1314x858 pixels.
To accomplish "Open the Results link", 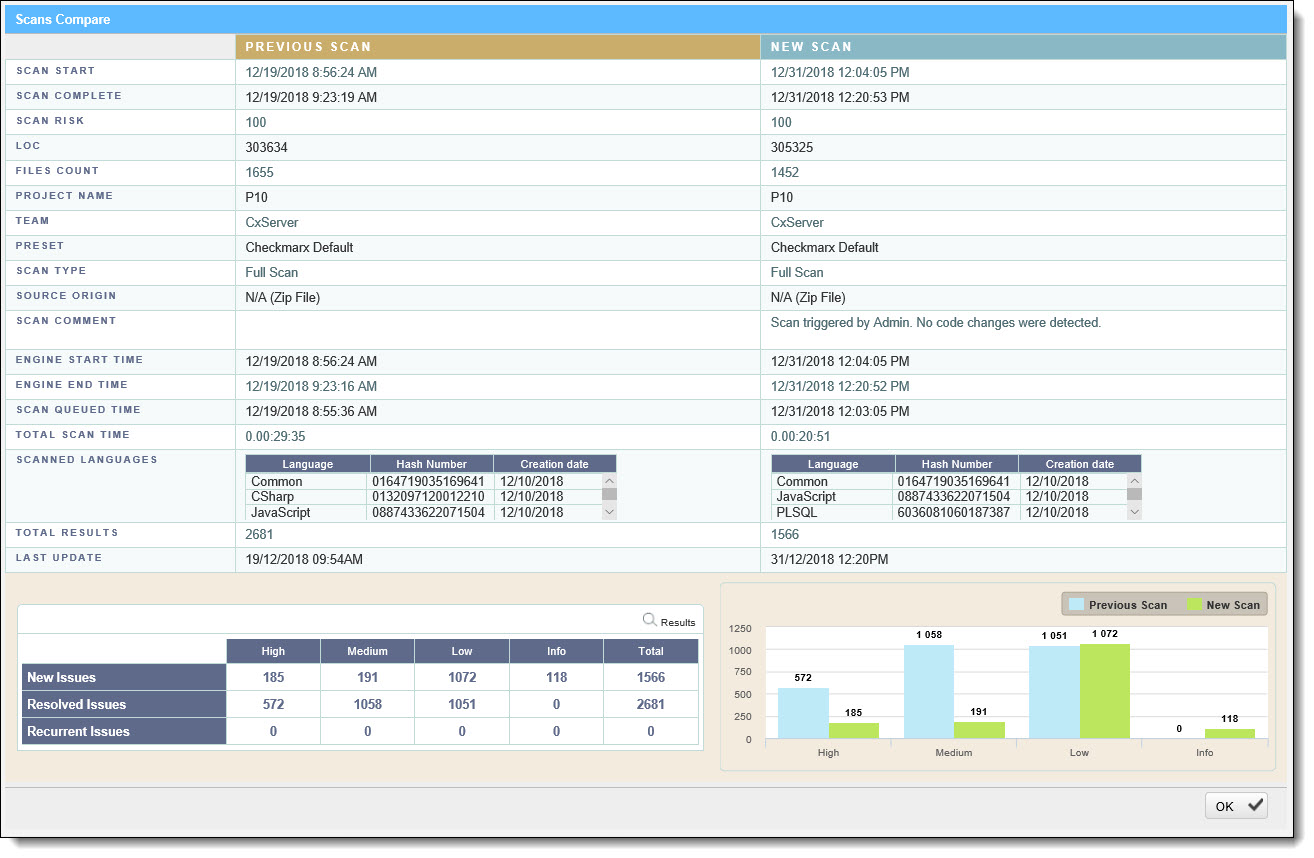I will 678,623.
